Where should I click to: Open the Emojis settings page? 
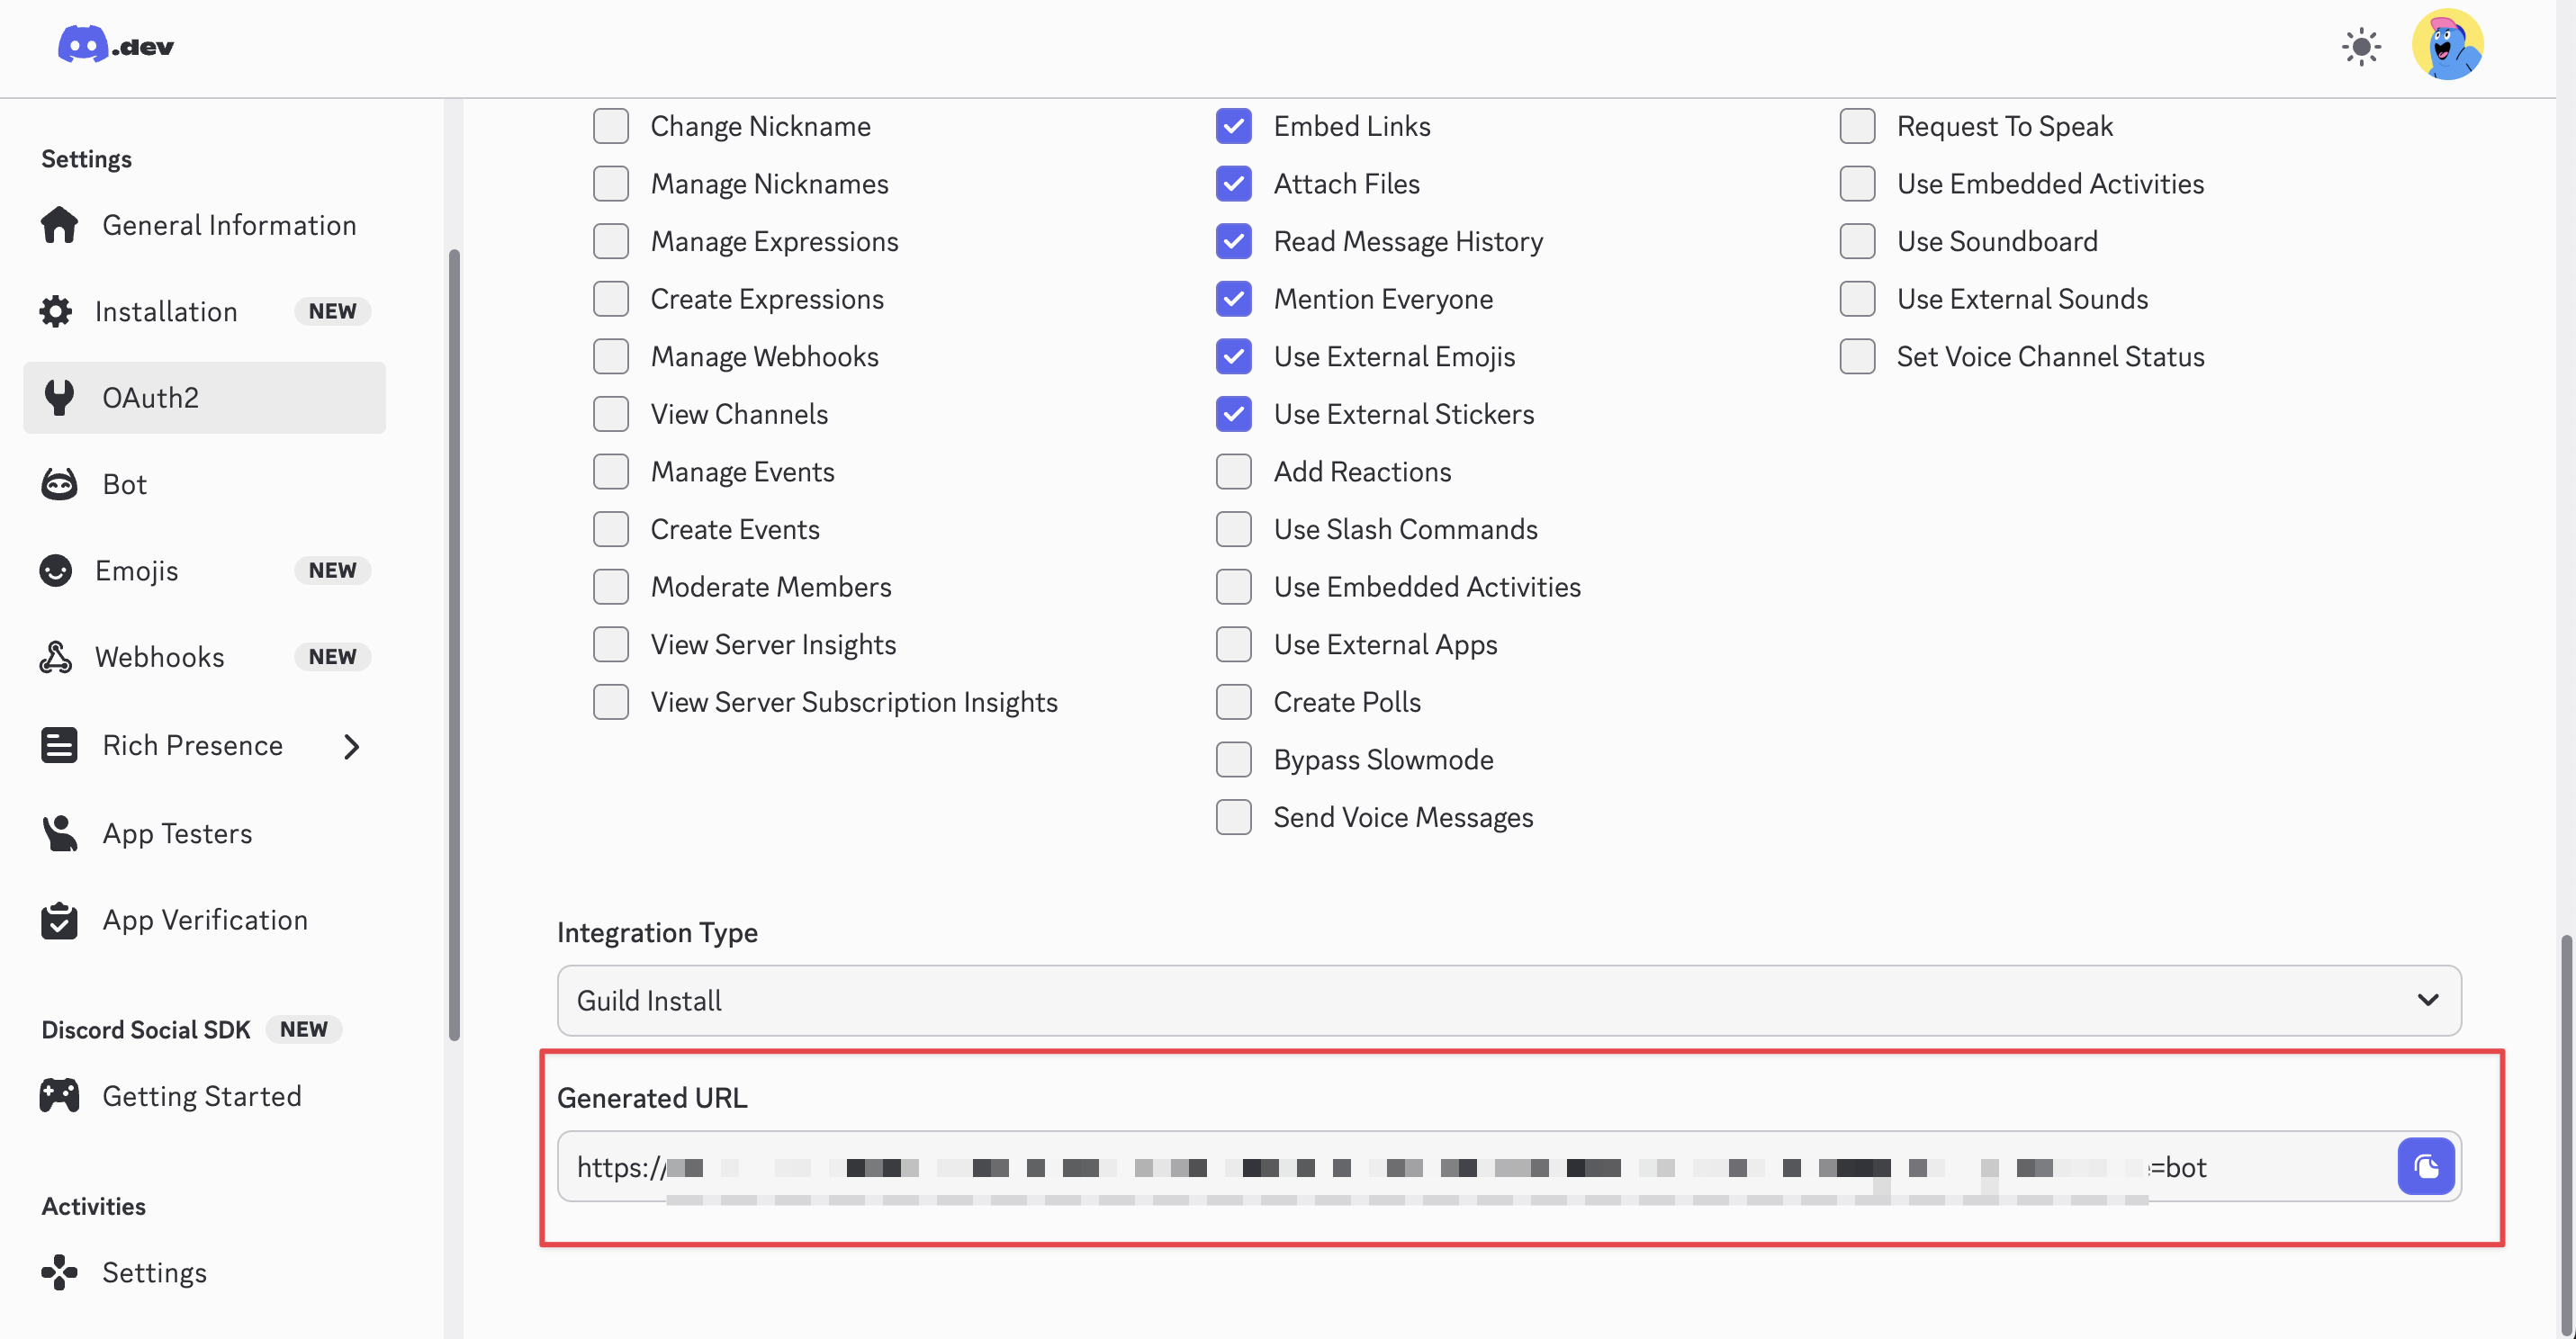(205, 570)
